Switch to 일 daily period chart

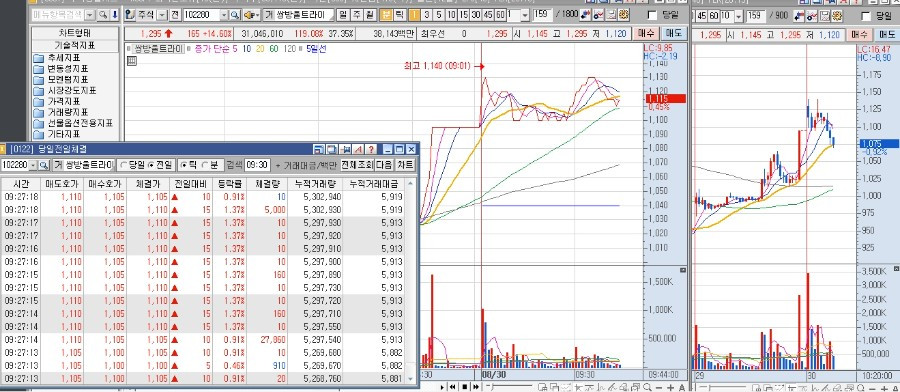(x=343, y=15)
